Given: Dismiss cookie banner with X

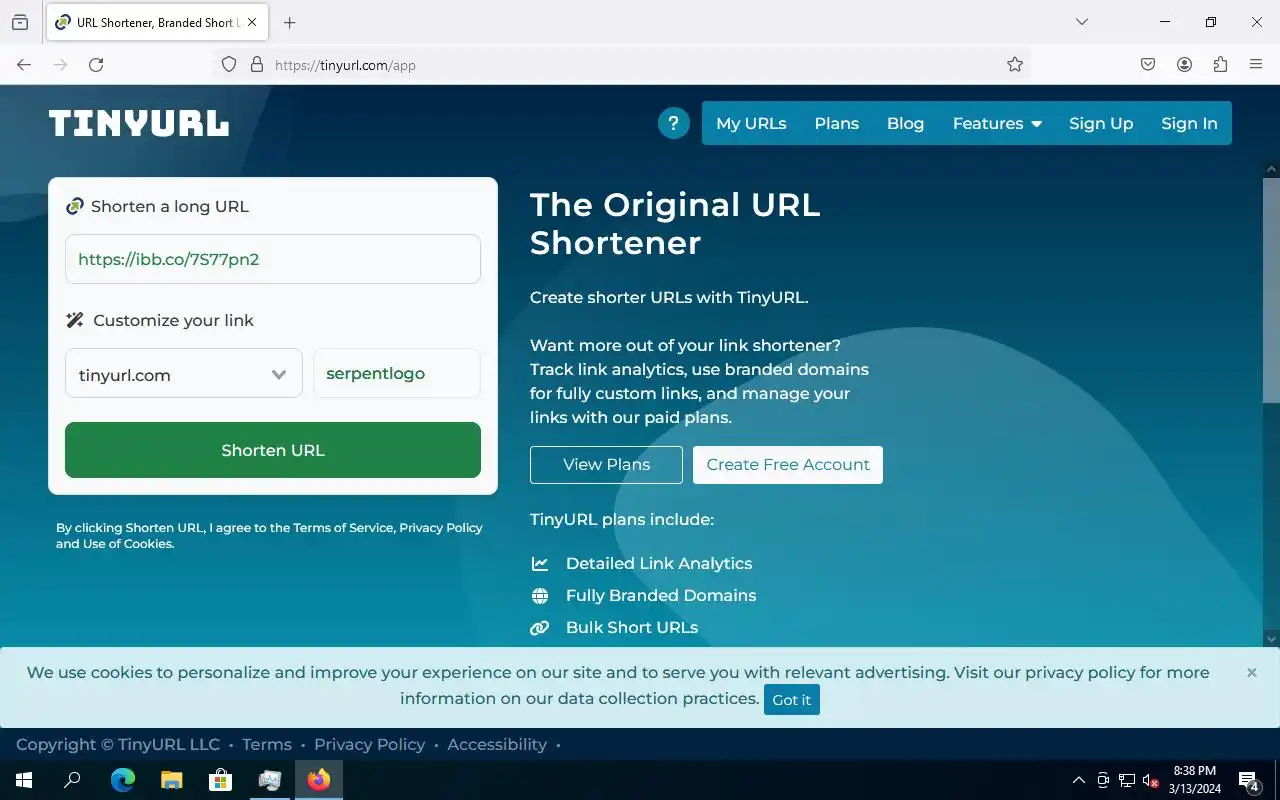Looking at the screenshot, I should coord(1251,672).
